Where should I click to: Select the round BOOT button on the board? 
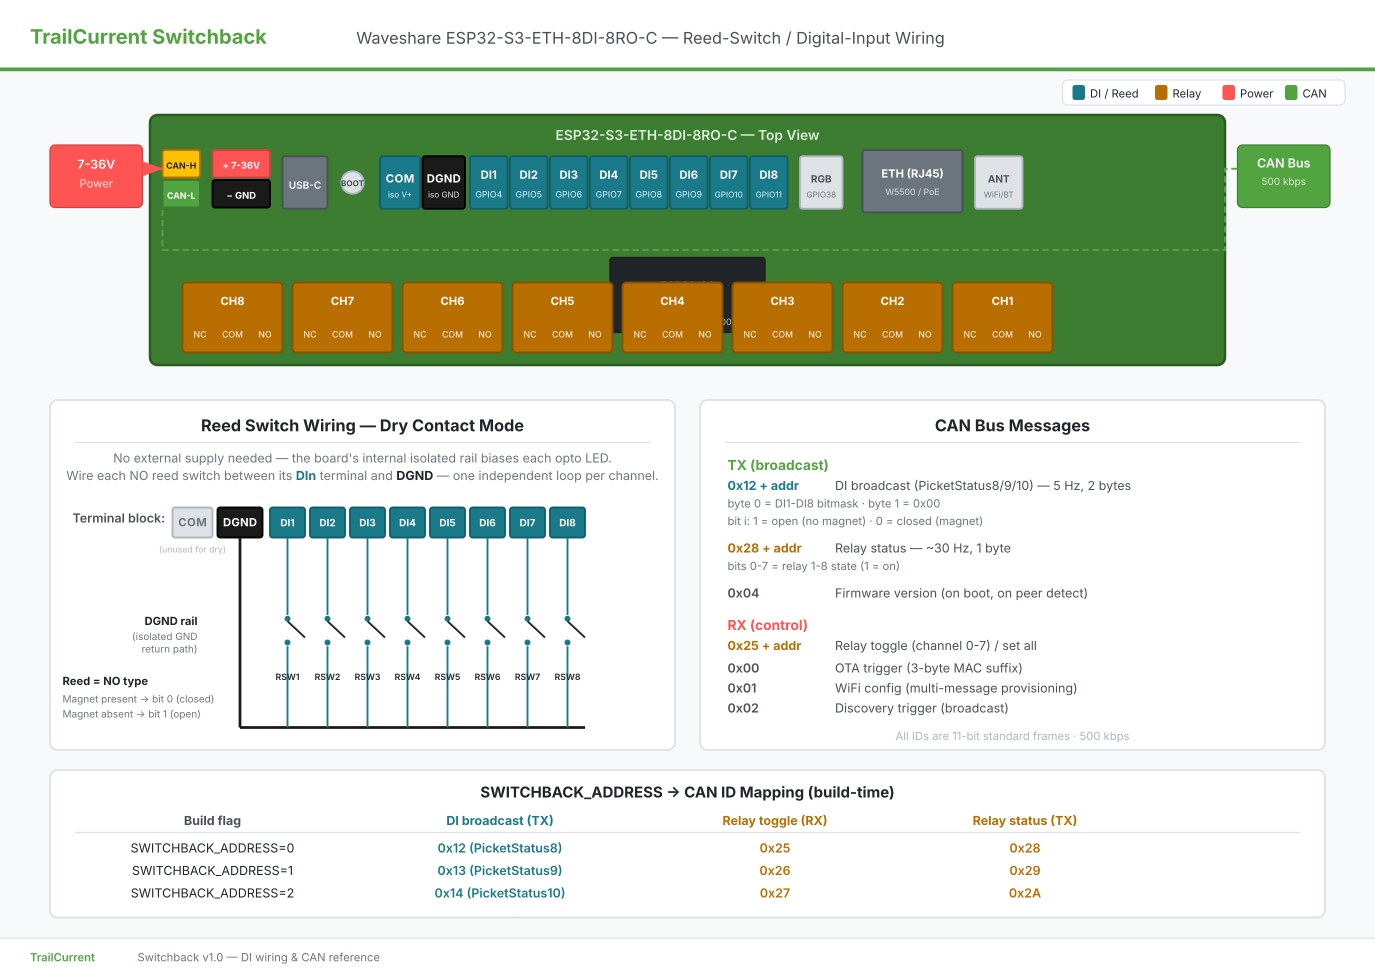(352, 183)
